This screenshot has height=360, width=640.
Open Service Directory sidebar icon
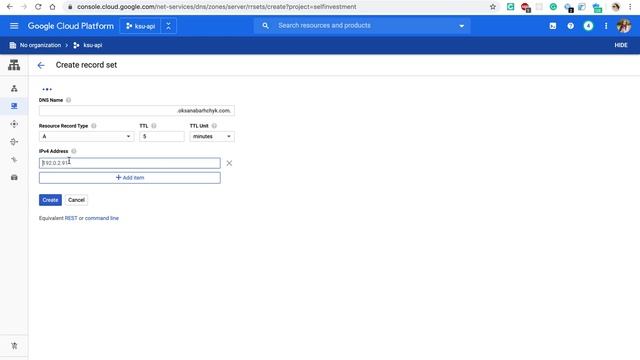click(x=14, y=178)
